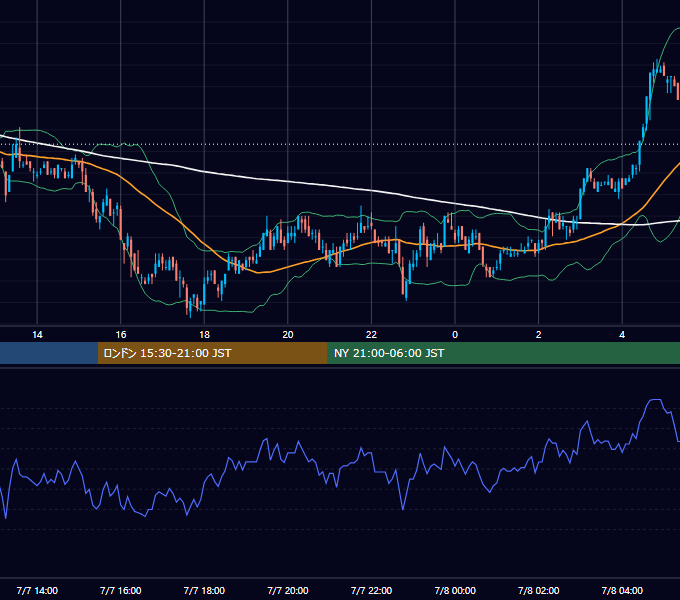The height and width of the screenshot is (600, 680).
Task: Click the 7/7 14:00 time label
Action: 37,591
